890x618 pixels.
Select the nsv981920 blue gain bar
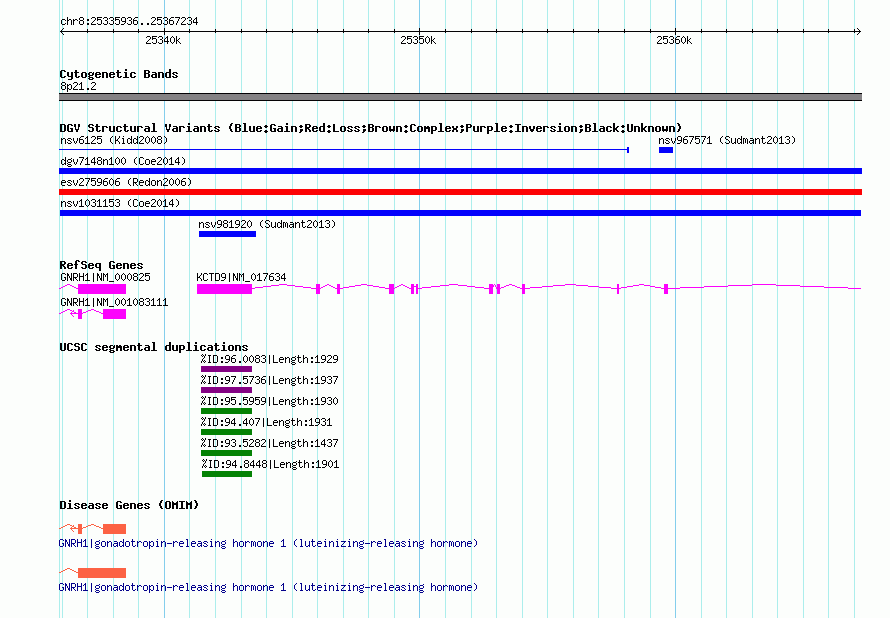[x=227, y=234]
